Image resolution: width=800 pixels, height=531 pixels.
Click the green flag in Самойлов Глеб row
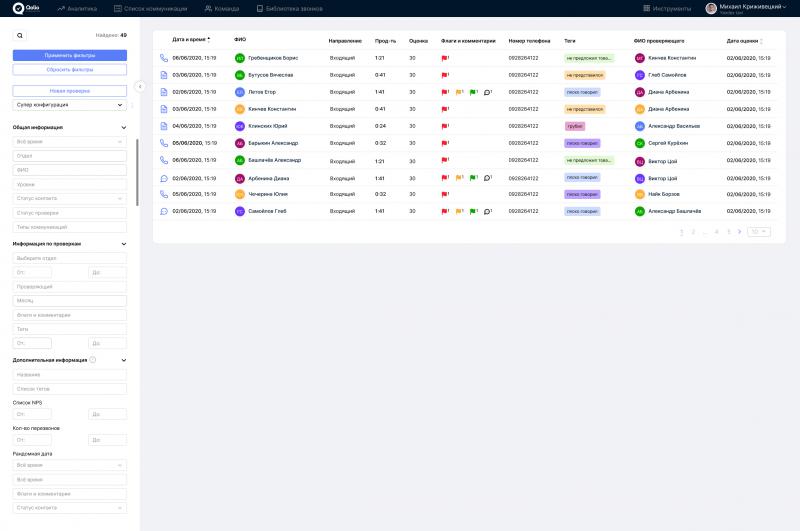(473, 212)
